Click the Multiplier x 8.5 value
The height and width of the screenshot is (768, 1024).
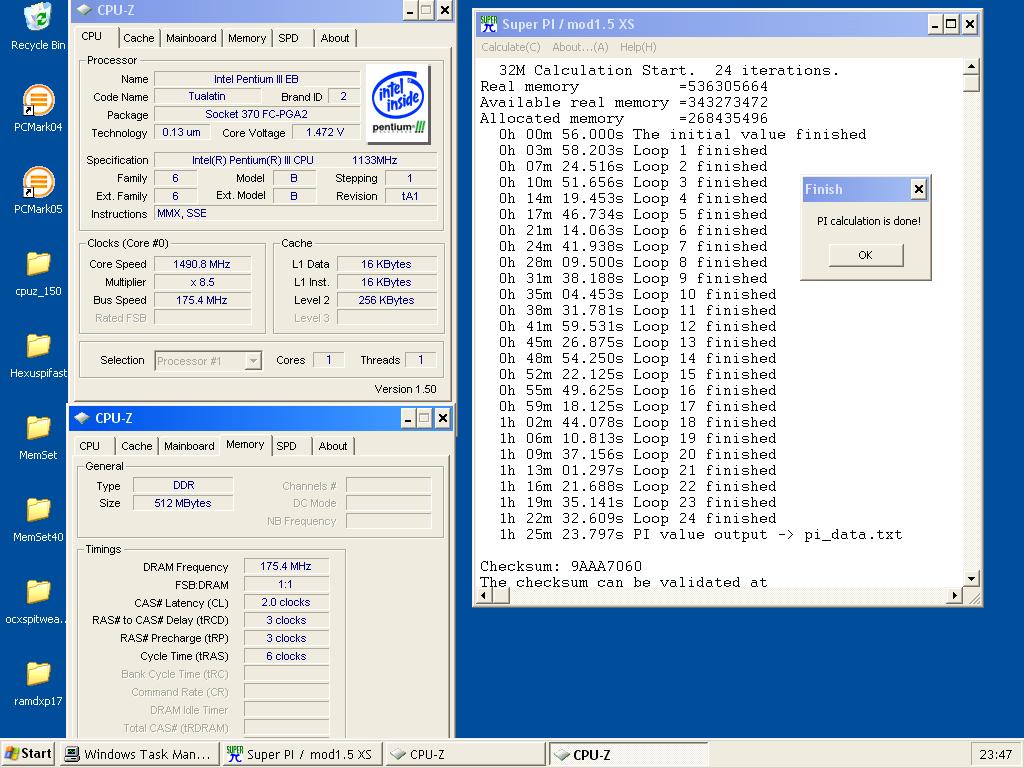(202, 282)
